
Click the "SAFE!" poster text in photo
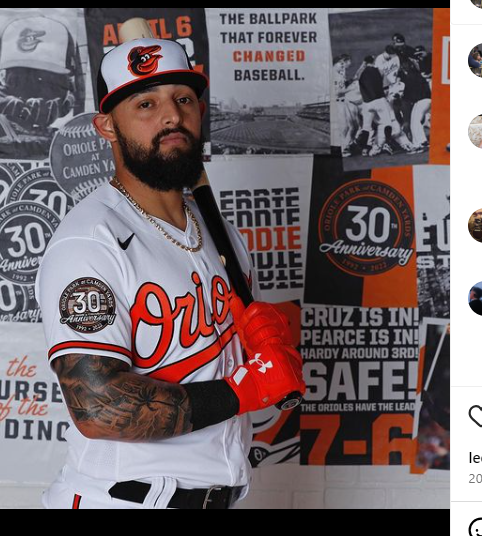coord(360,380)
